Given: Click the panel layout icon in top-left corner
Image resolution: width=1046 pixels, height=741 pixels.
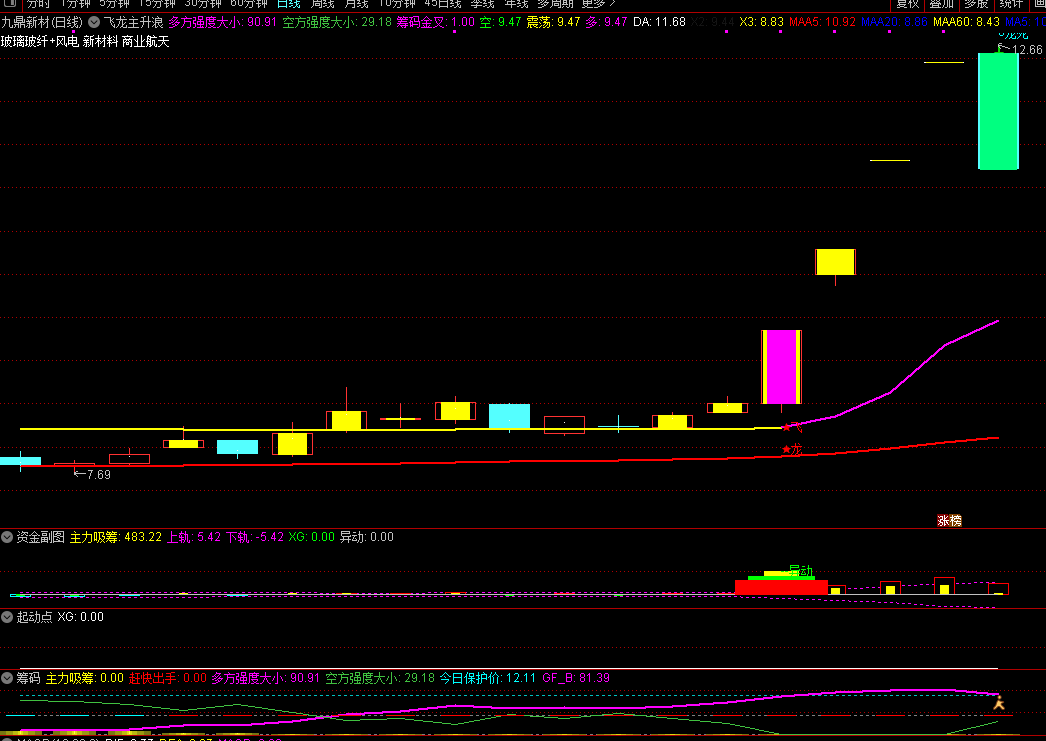Looking at the screenshot, I should pyautogui.click(x=9, y=3).
